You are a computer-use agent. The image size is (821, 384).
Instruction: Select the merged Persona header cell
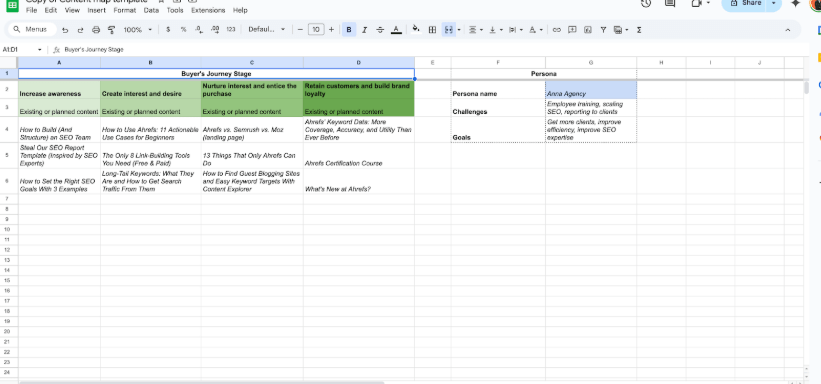click(544, 74)
